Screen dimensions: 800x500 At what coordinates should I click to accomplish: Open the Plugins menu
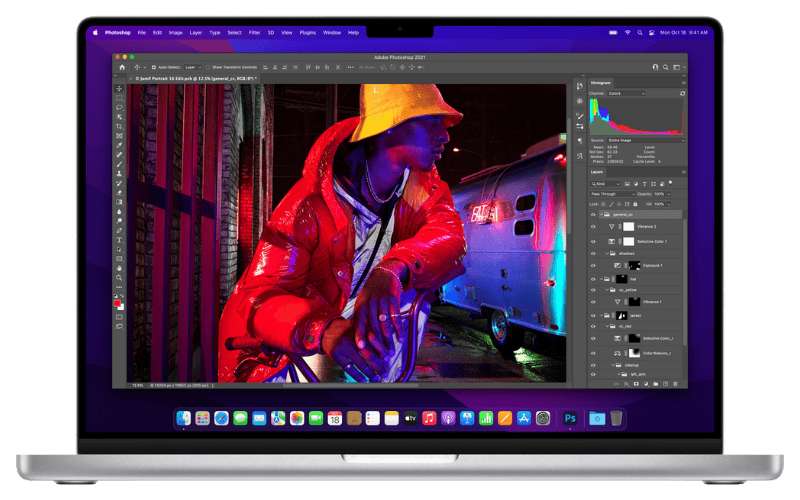308,33
